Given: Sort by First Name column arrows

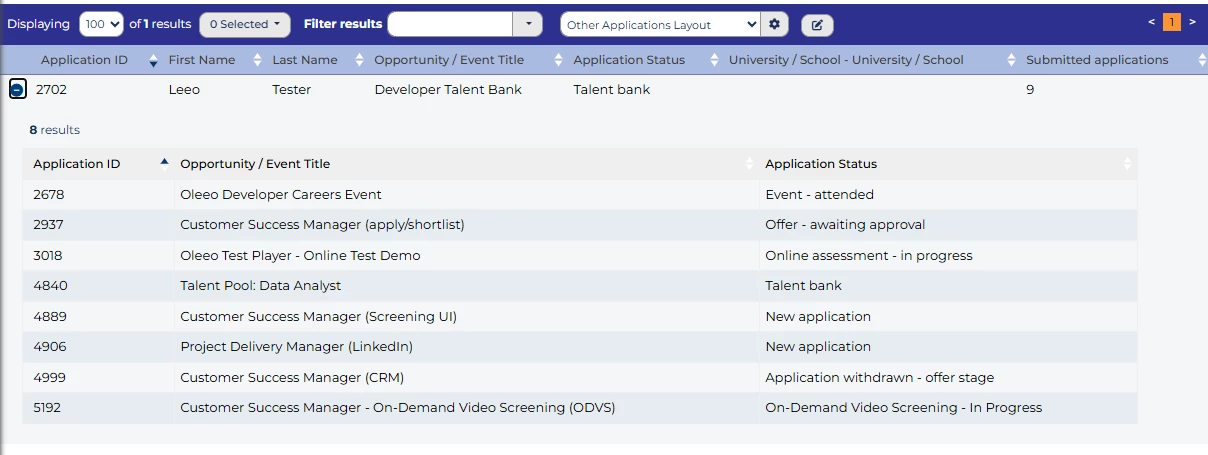Looking at the screenshot, I should [257, 60].
